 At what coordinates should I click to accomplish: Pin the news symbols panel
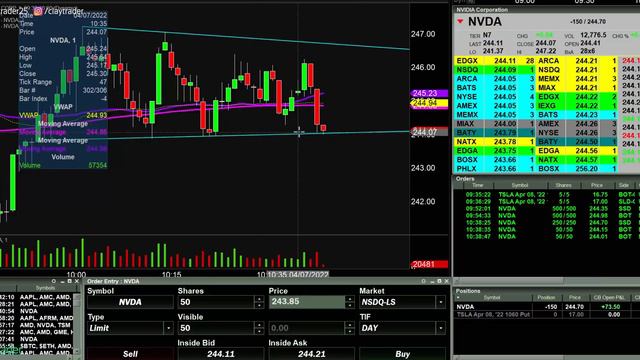53,281
